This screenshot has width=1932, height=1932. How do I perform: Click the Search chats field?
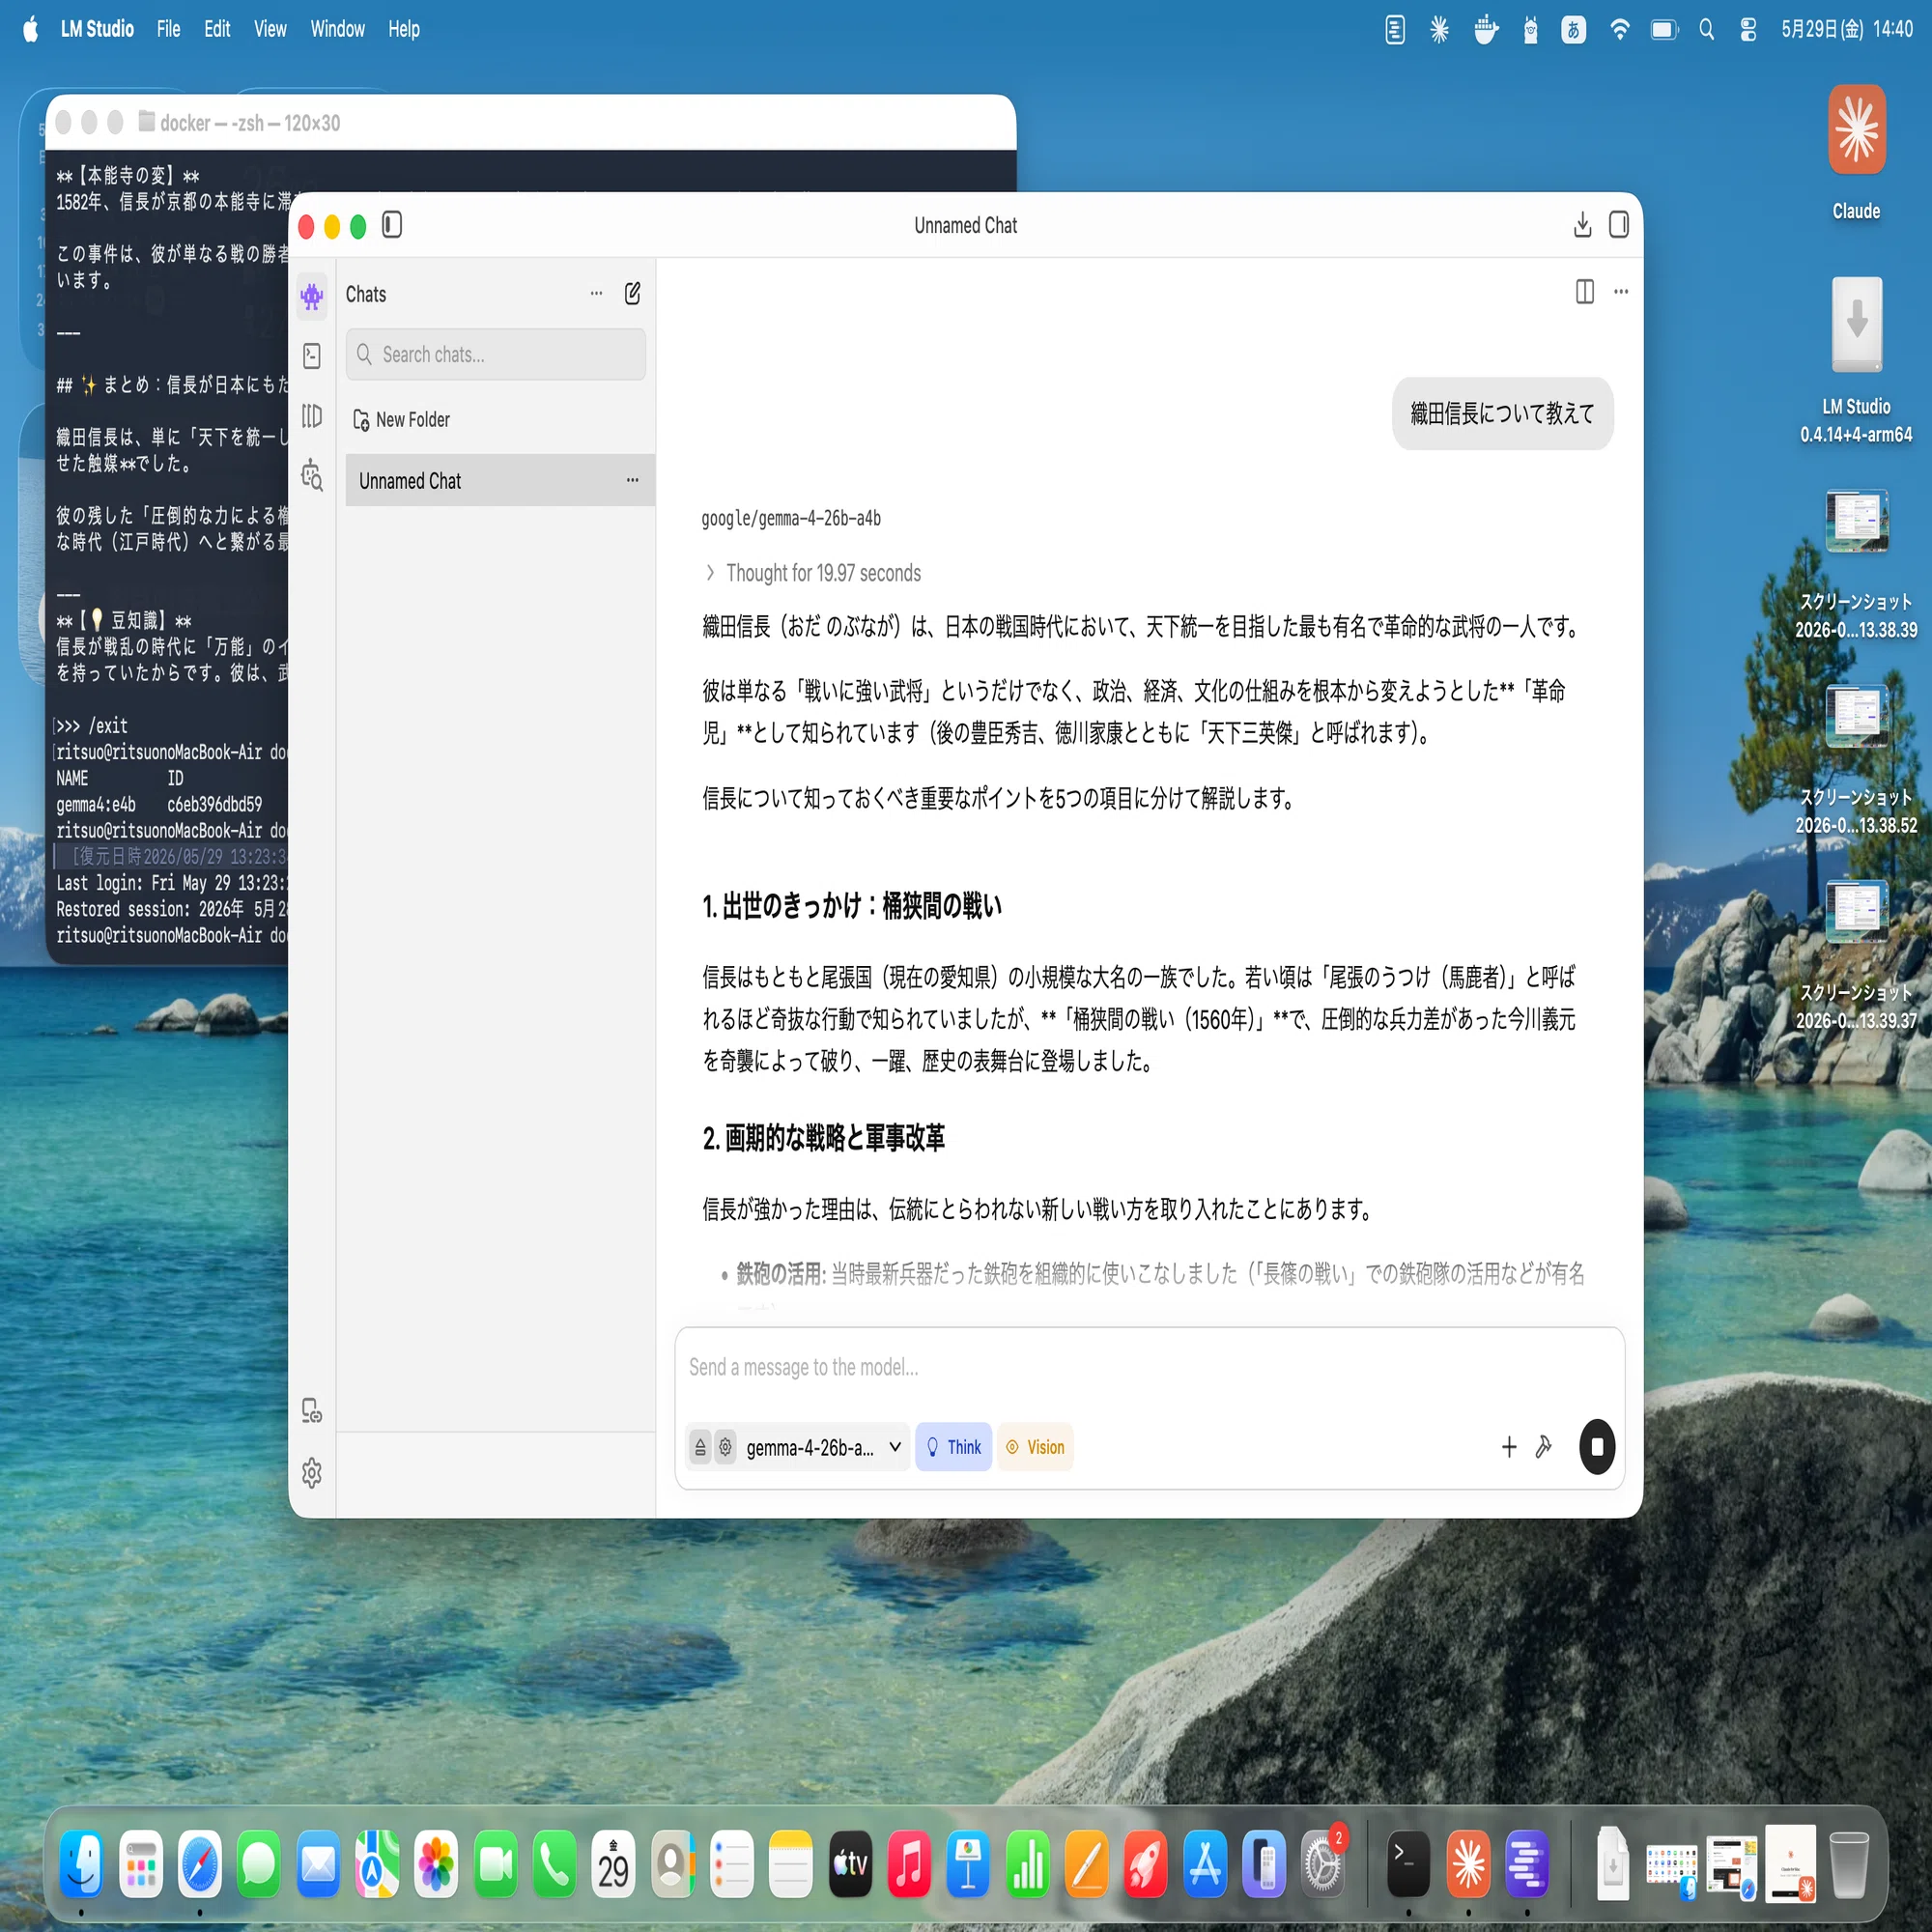(x=496, y=354)
